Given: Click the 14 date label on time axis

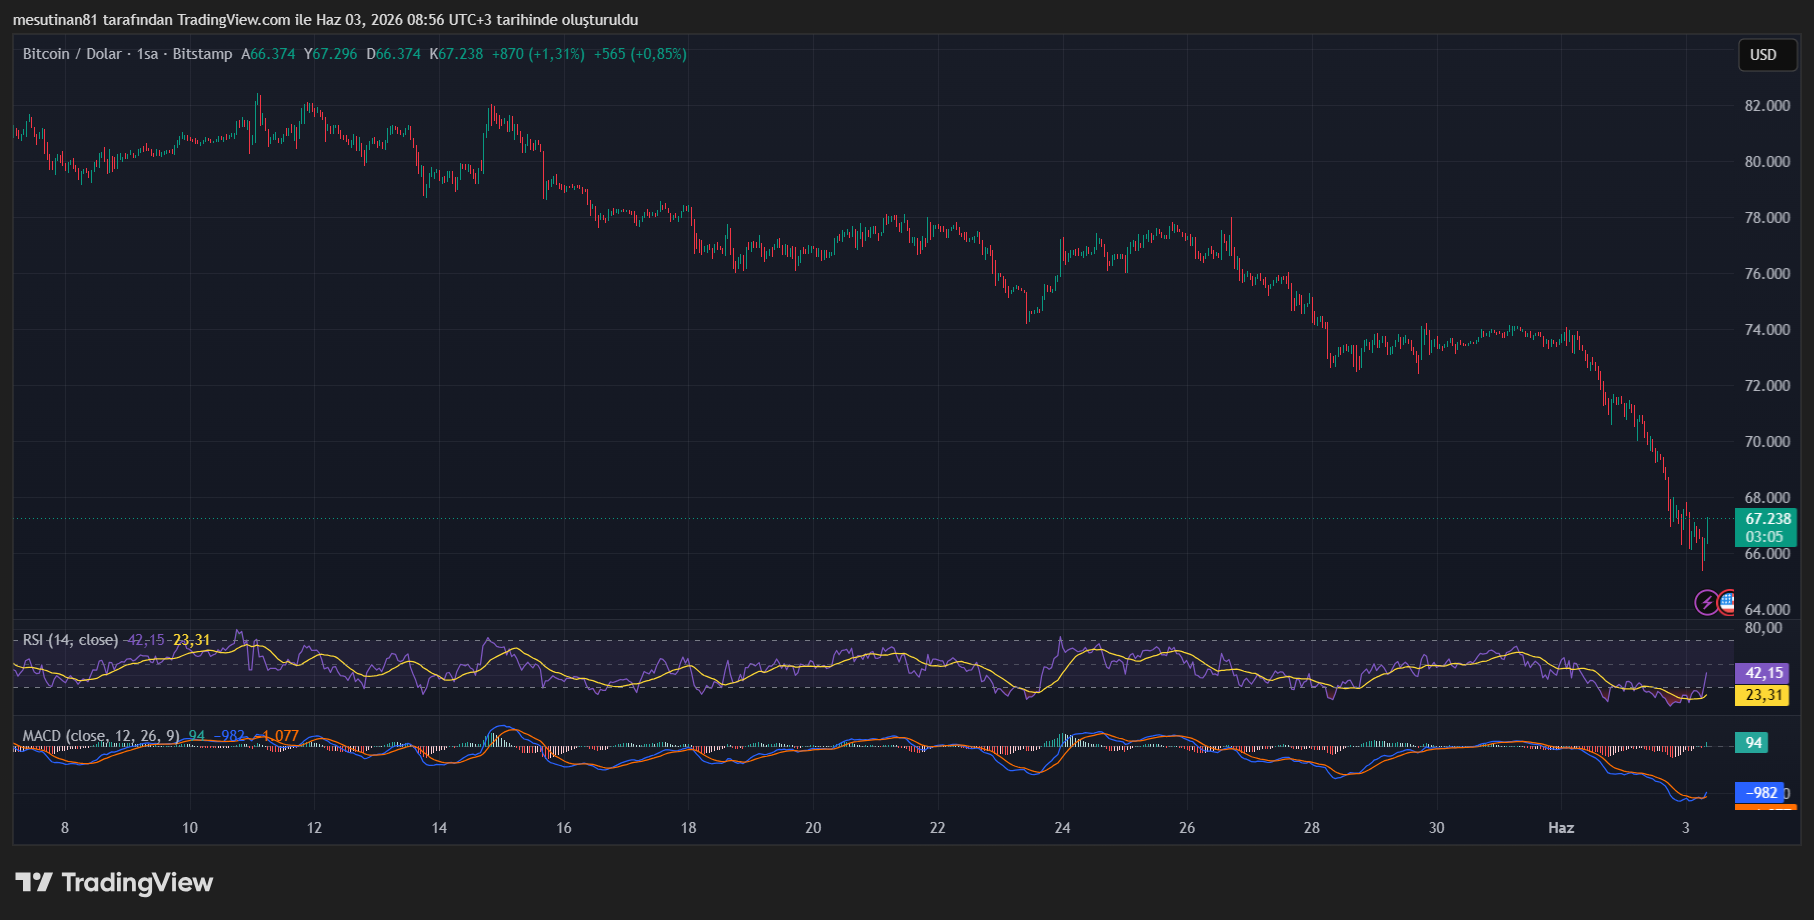Looking at the screenshot, I should [439, 828].
